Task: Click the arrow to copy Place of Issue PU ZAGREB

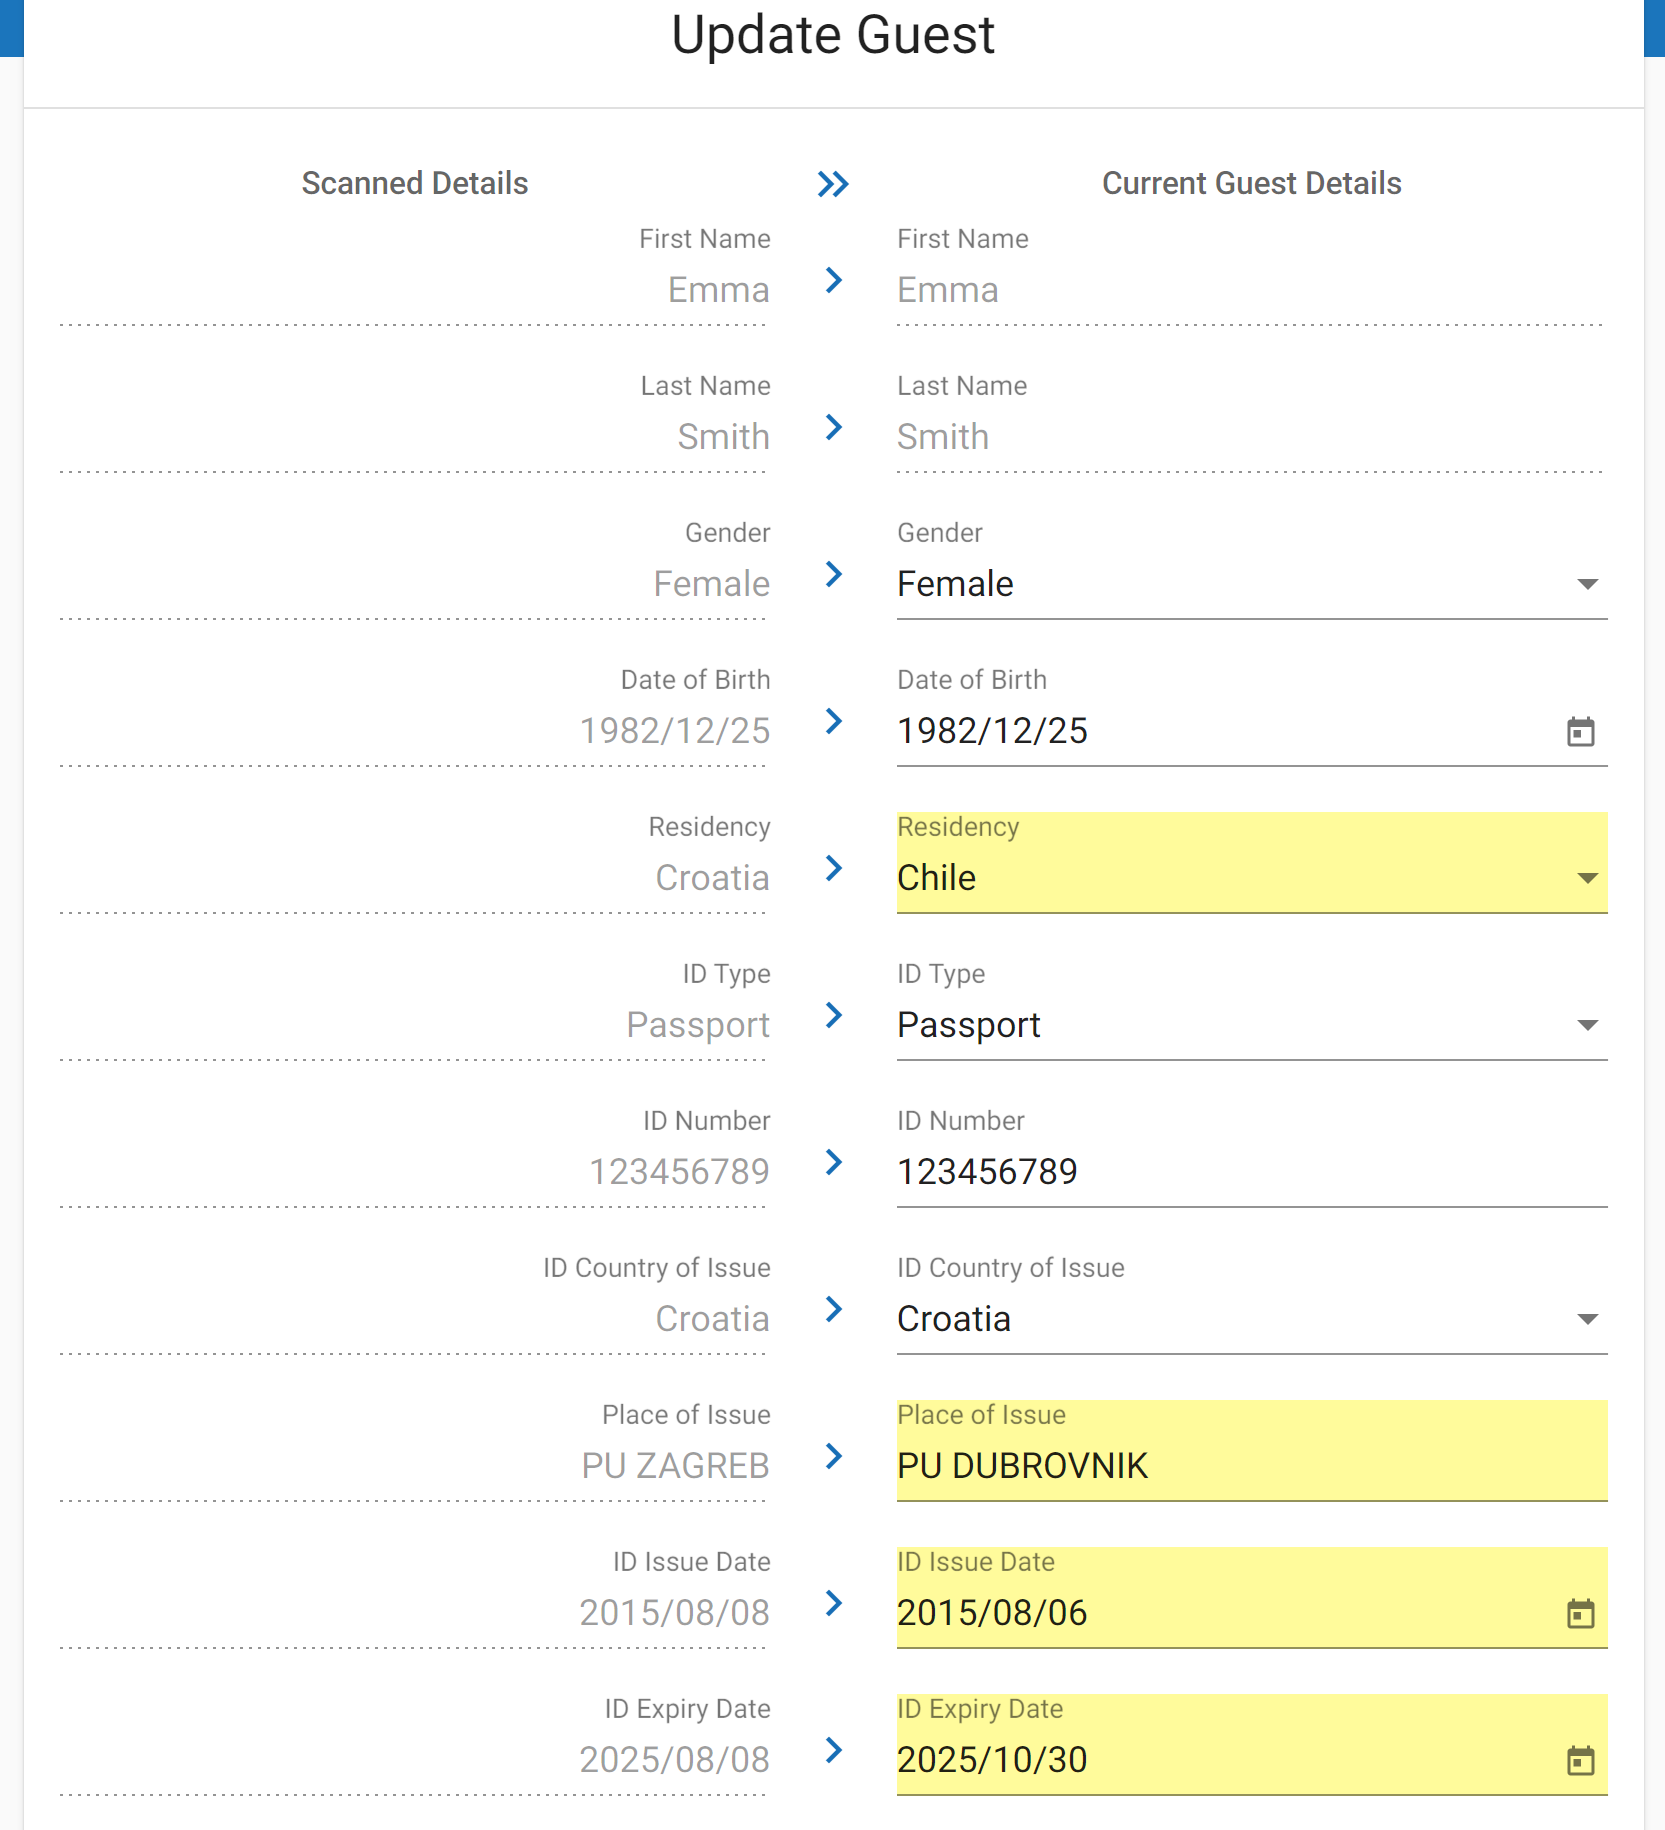Action: 833,1458
